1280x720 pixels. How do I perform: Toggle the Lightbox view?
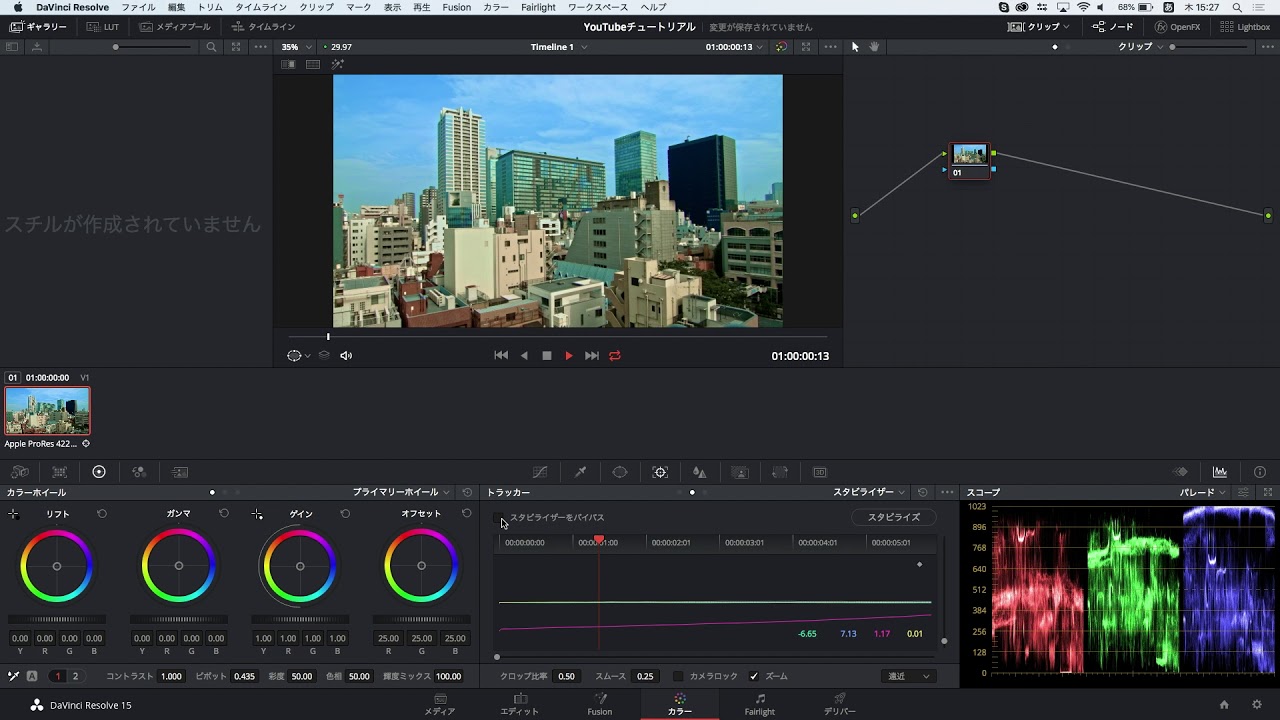pos(1245,27)
